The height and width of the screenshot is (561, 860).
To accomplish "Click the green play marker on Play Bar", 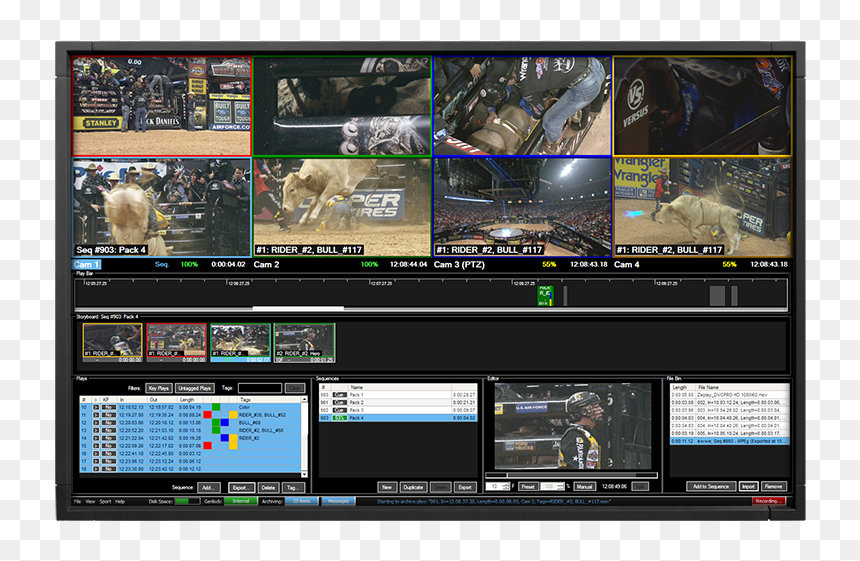I will point(545,296).
